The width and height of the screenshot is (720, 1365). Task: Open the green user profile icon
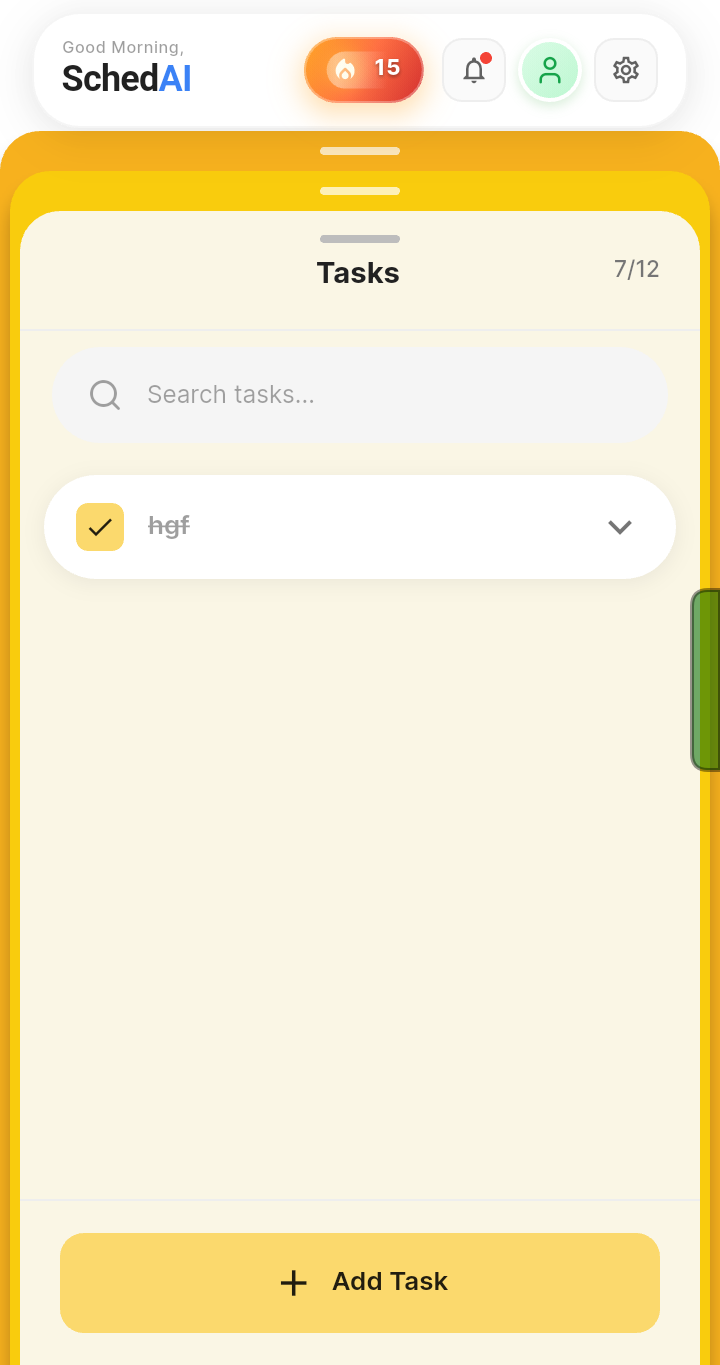[x=550, y=70]
